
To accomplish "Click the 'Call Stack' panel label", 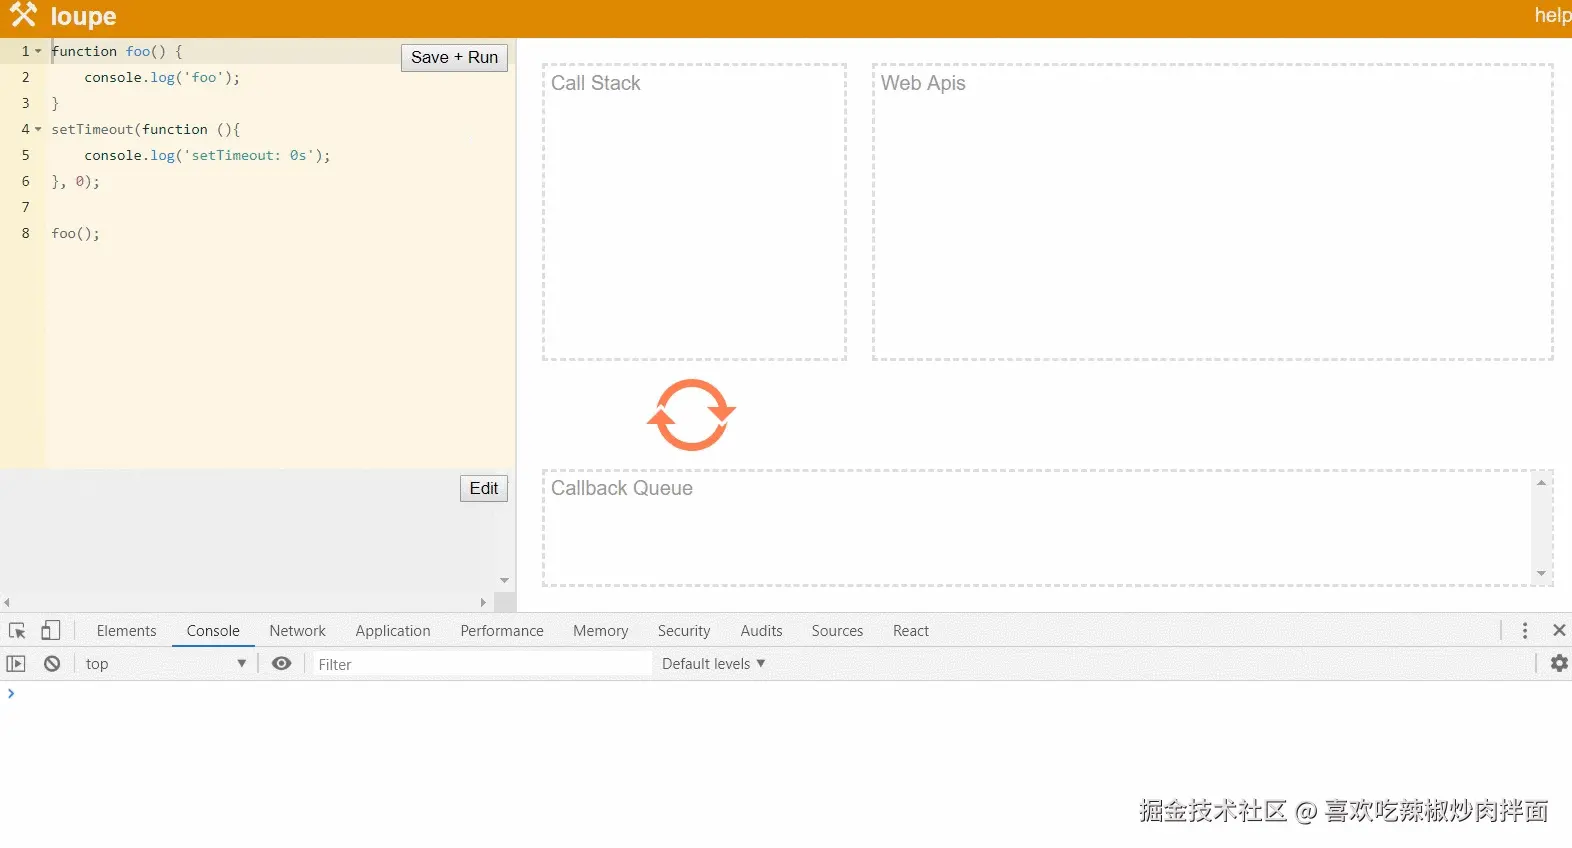I will [x=595, y=83].
